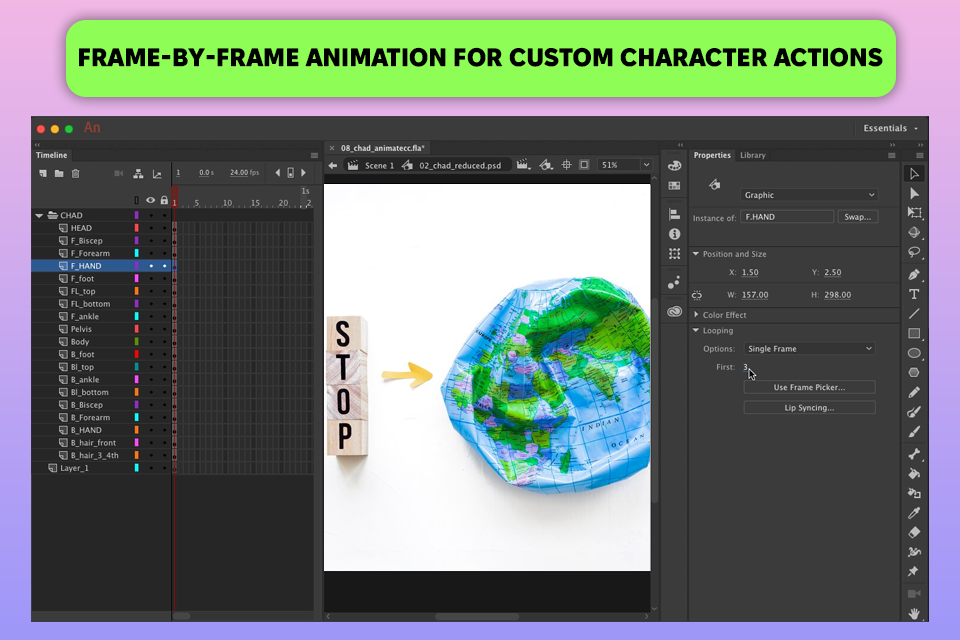Viewport: 960px width, 640px height.
Task: Open the Info panel icon
Action: [x=675, y=234]
